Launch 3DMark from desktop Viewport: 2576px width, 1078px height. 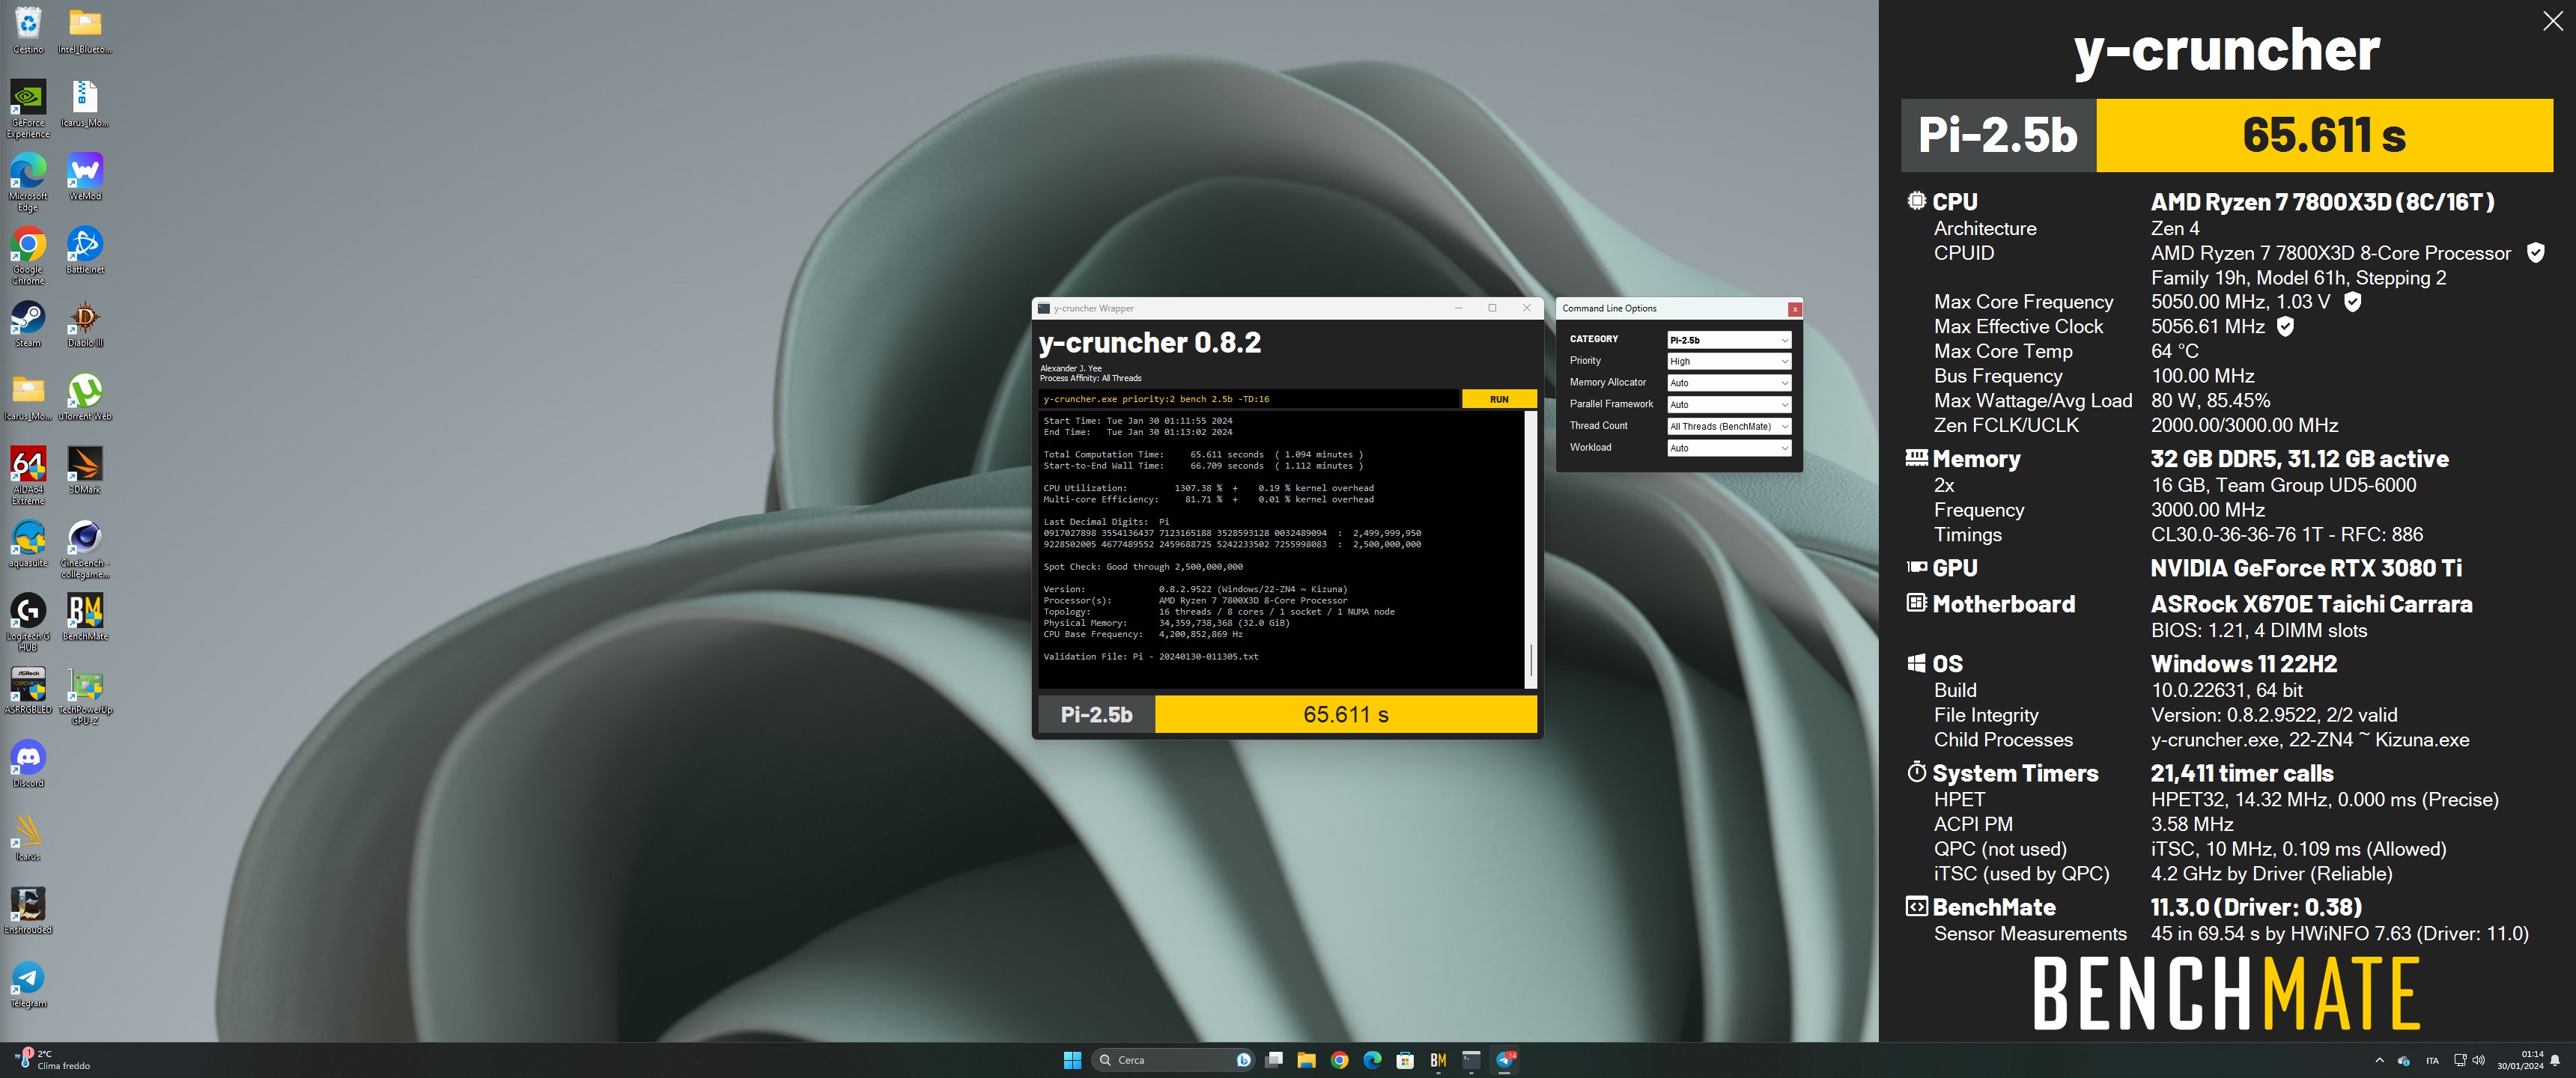pos(85,470)
